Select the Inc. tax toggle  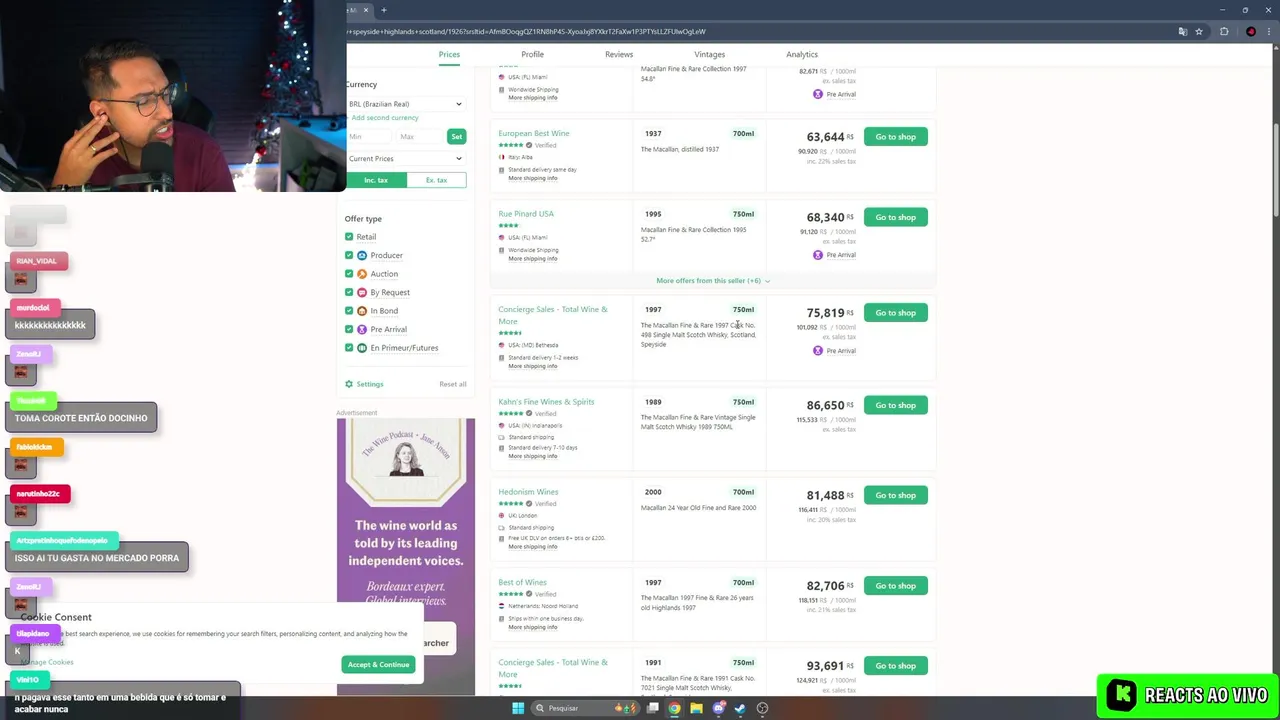click(376, 180)
